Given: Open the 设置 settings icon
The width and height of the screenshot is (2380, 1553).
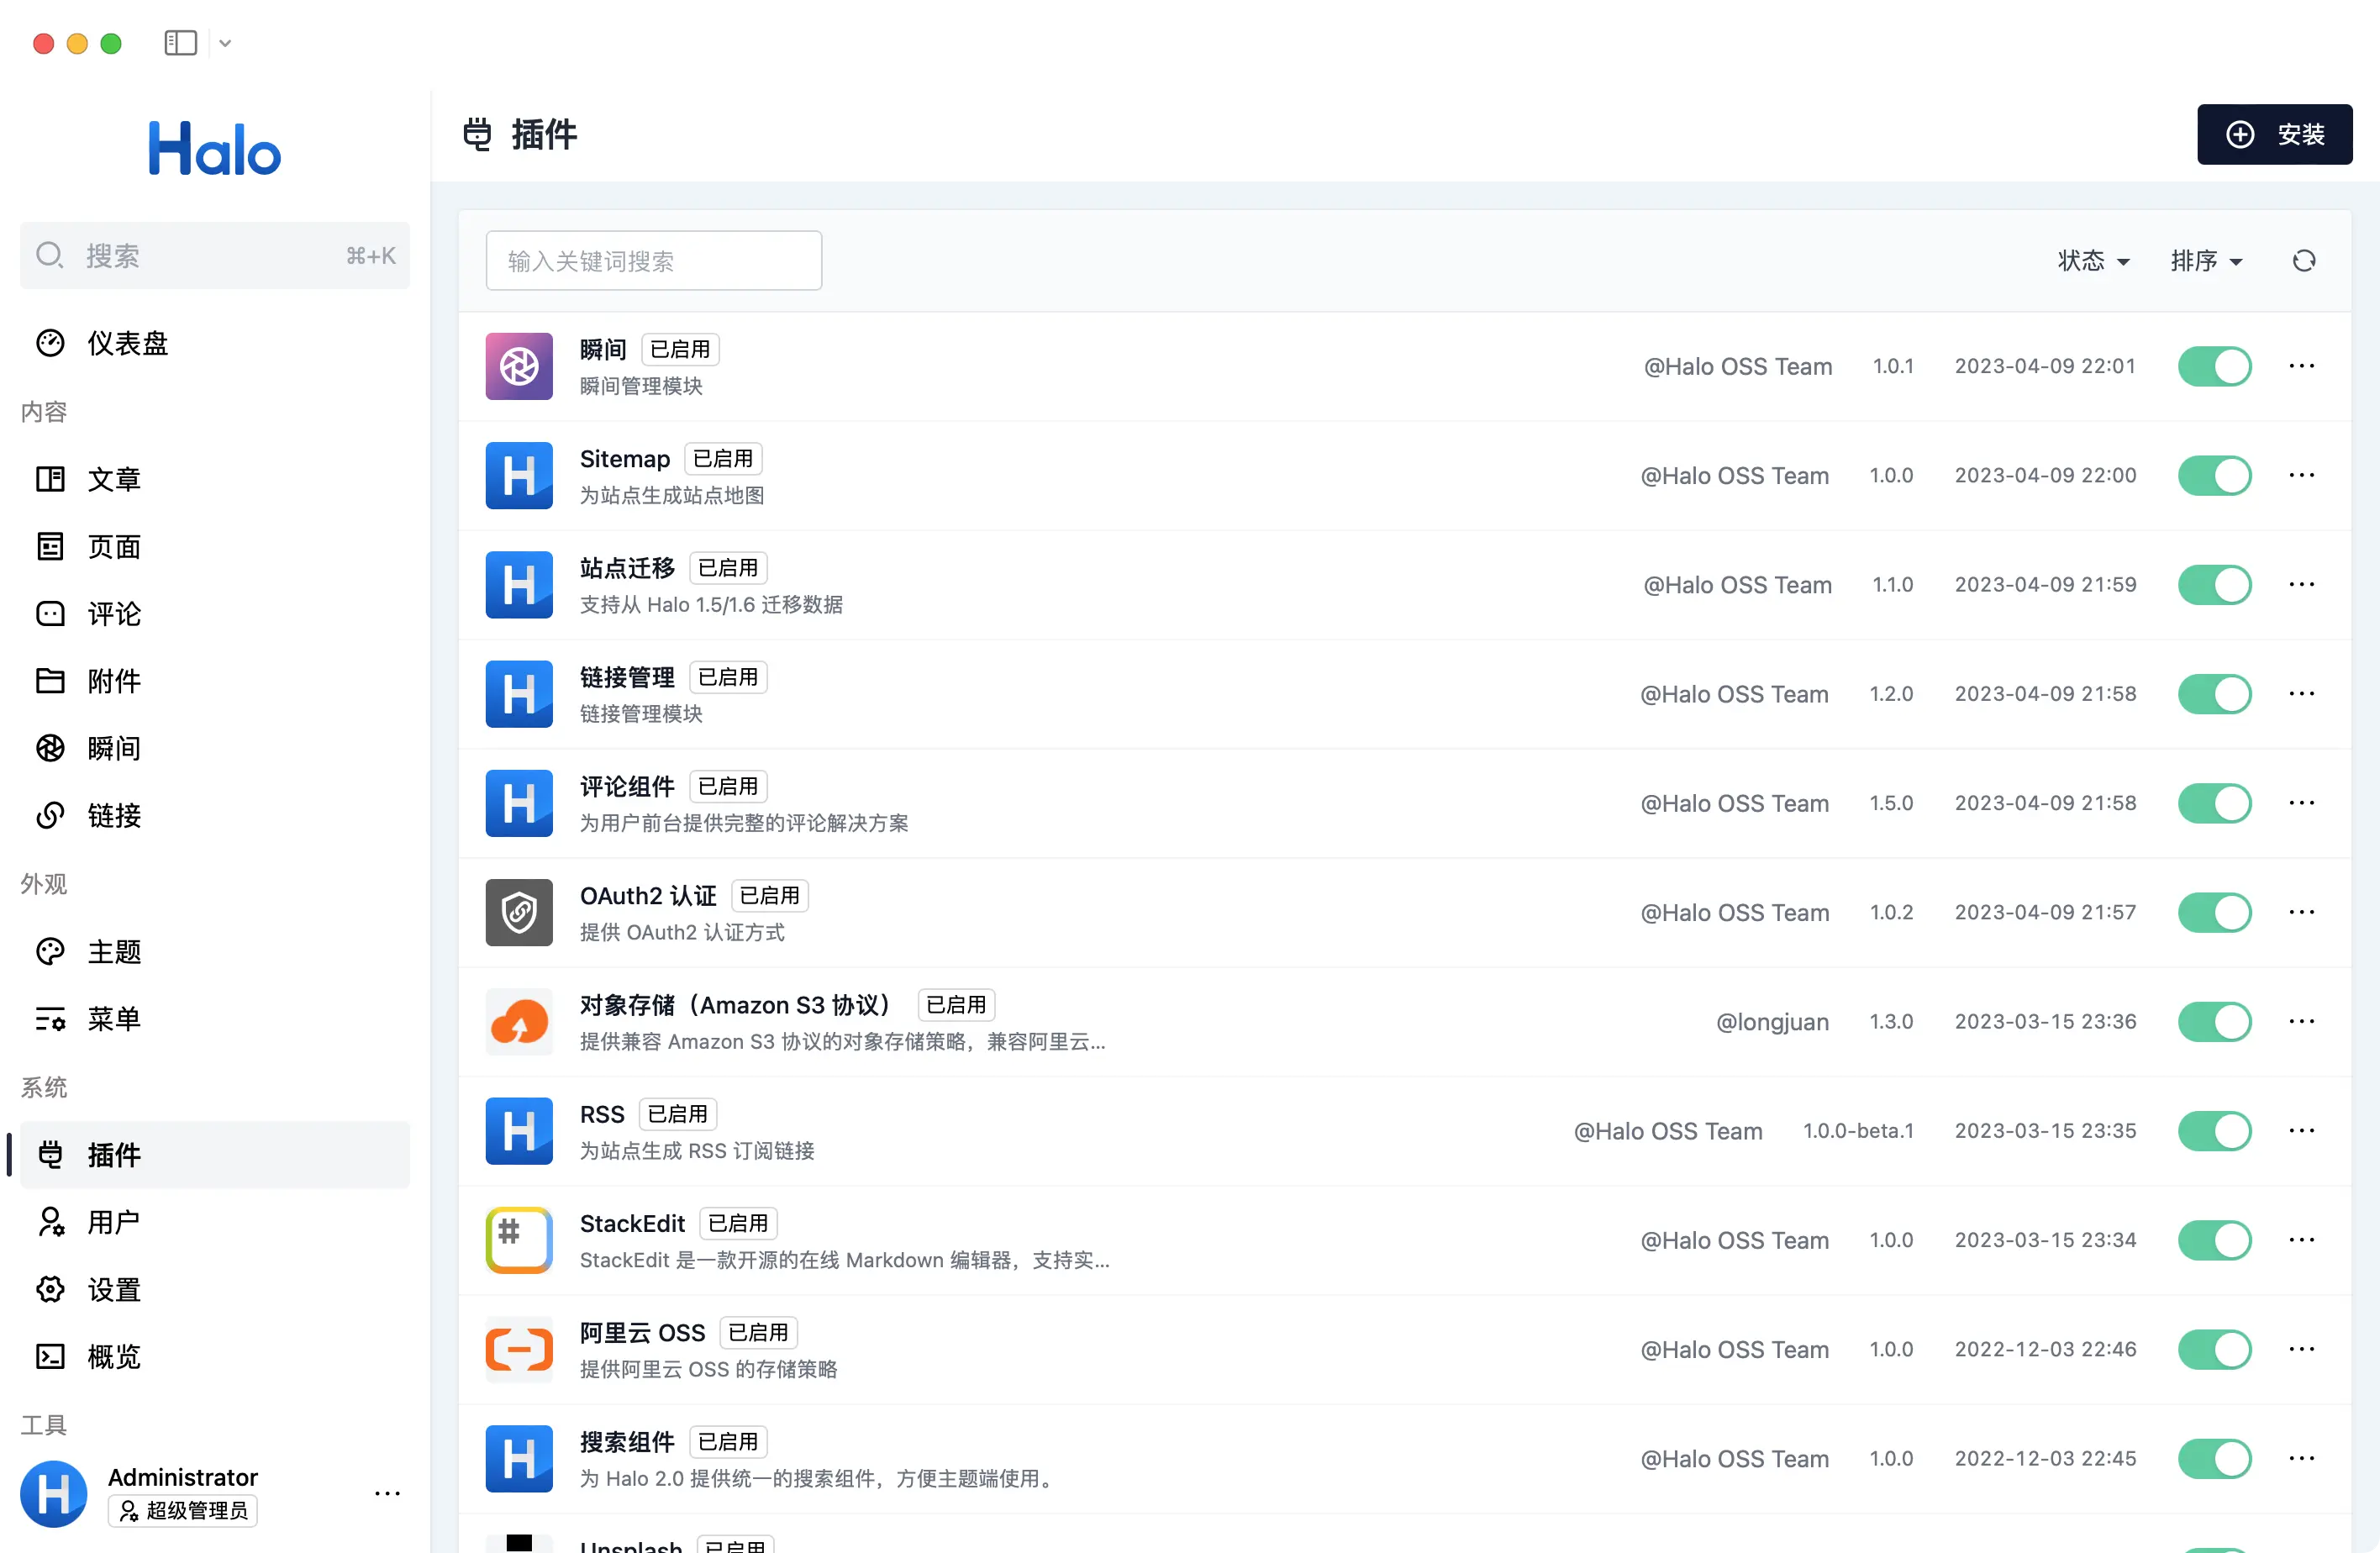Looking at the screenshot, I should pos(50,1289).
